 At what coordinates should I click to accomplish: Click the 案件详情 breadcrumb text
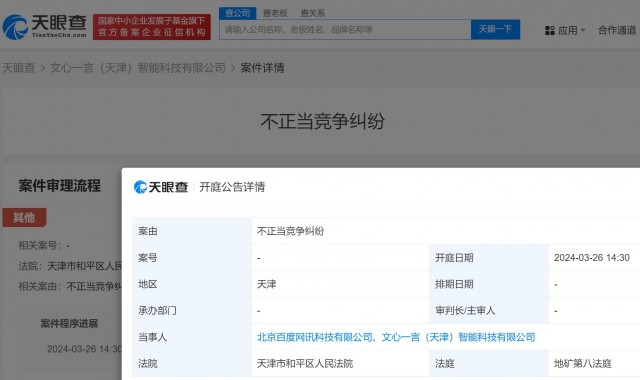pos(262,68)
